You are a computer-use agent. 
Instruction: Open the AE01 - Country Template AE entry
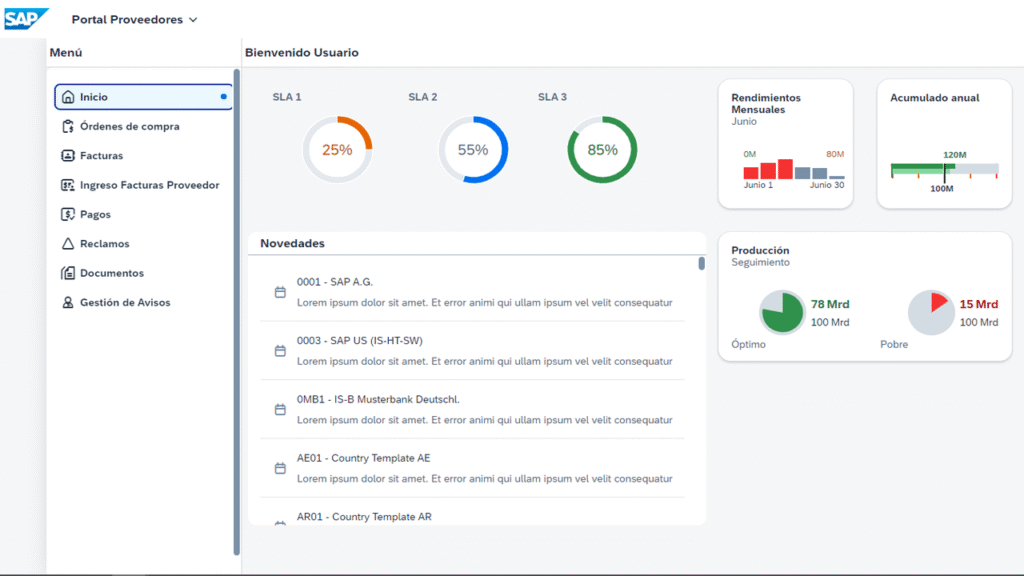click(363, 458)
